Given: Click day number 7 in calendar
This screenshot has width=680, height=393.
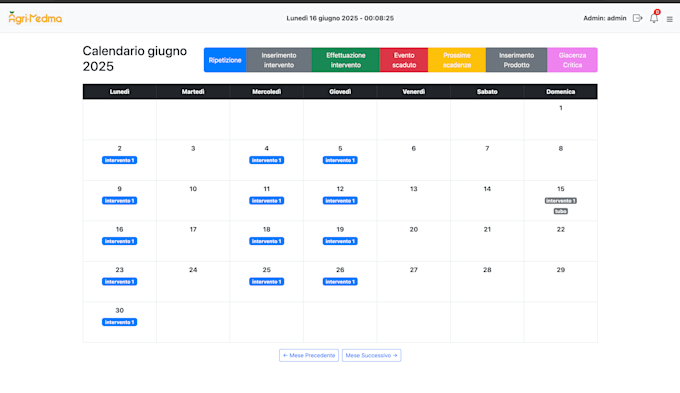Looking at the screenshot, I should click(x=487, y=148).
